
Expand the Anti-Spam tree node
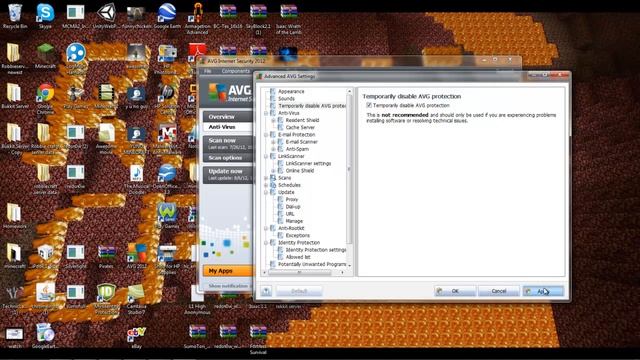pos(273,149)
